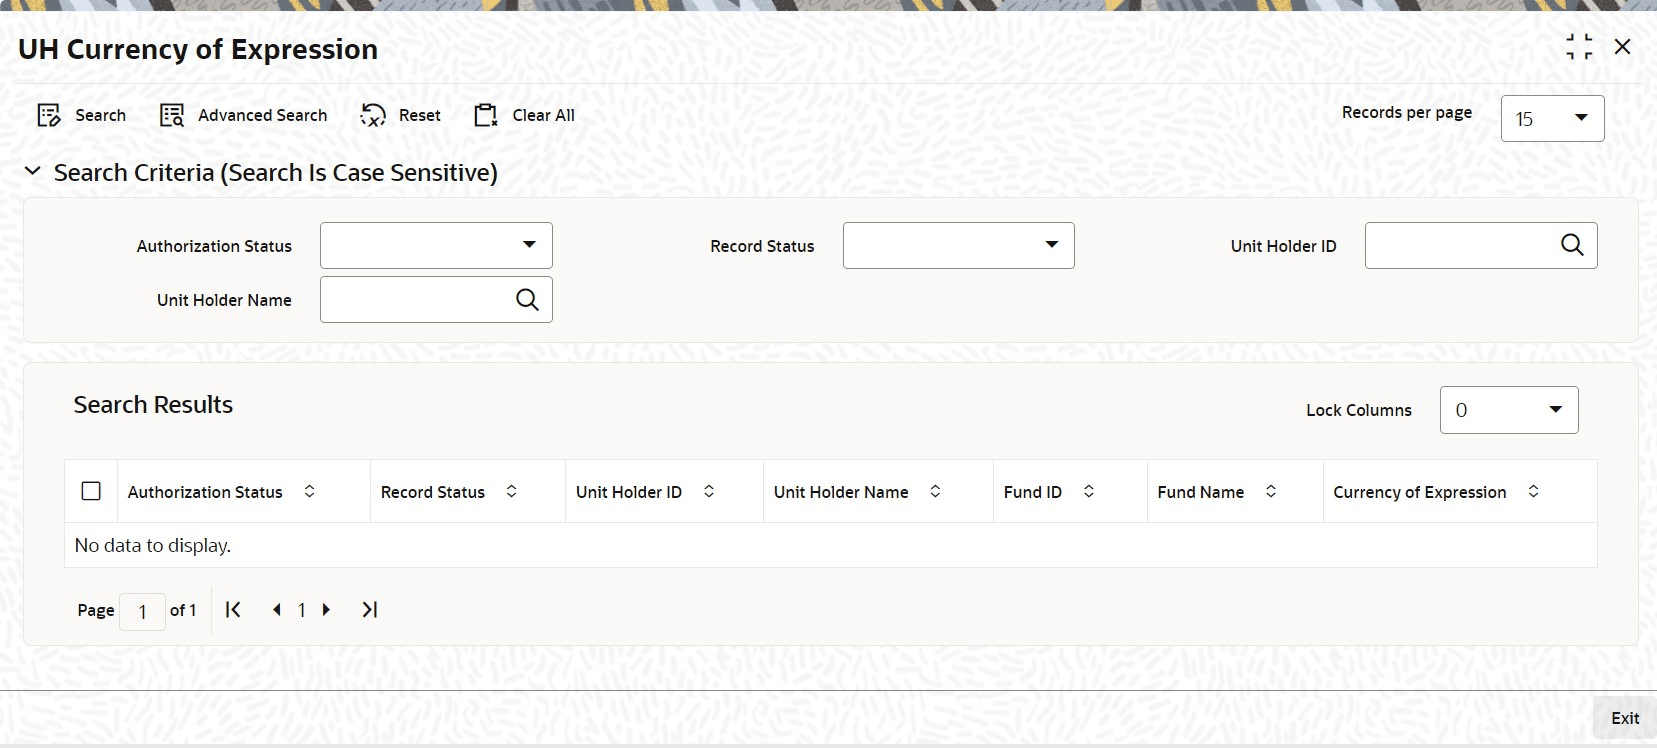The image size is (1657, 748).
Task: Close the UH Currency of Expression window
Action: coord(1623,47)
